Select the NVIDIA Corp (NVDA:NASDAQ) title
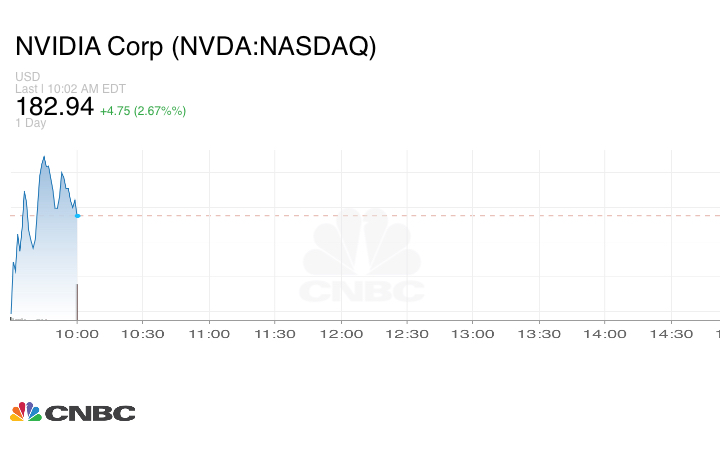This screenshot has width=720, height=450. click(195, 47)
